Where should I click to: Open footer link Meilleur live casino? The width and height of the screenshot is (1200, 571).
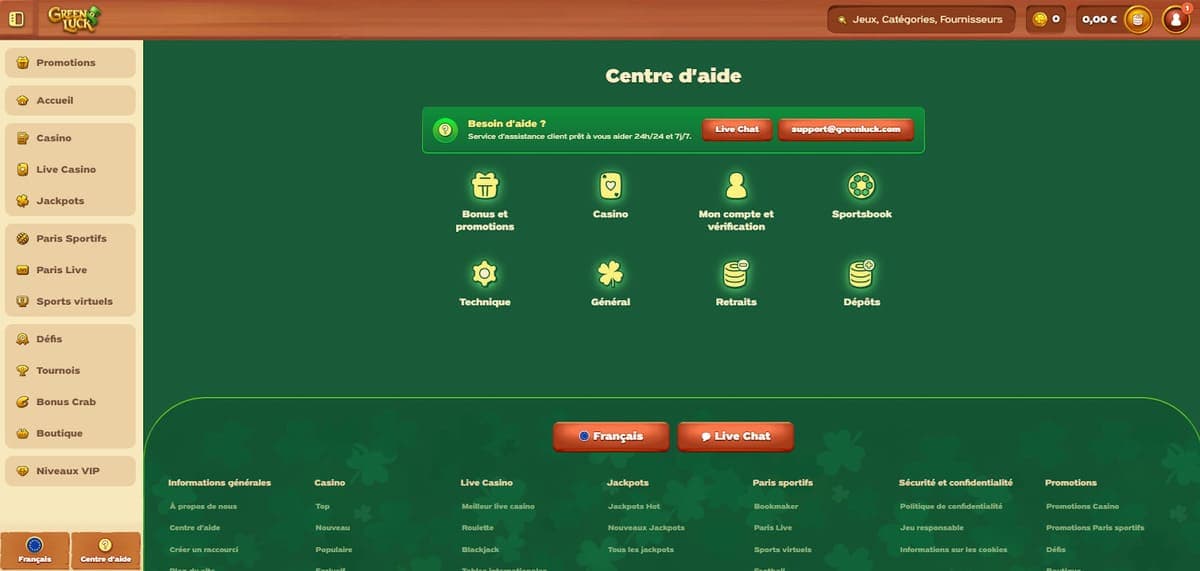coord(498,506)
